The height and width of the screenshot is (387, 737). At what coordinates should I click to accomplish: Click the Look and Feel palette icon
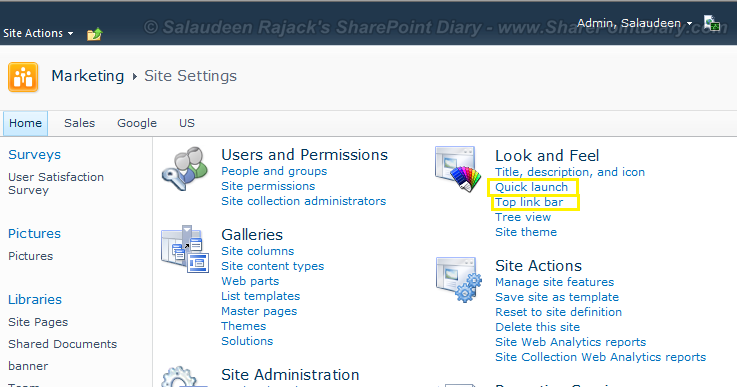click(458, 169)
